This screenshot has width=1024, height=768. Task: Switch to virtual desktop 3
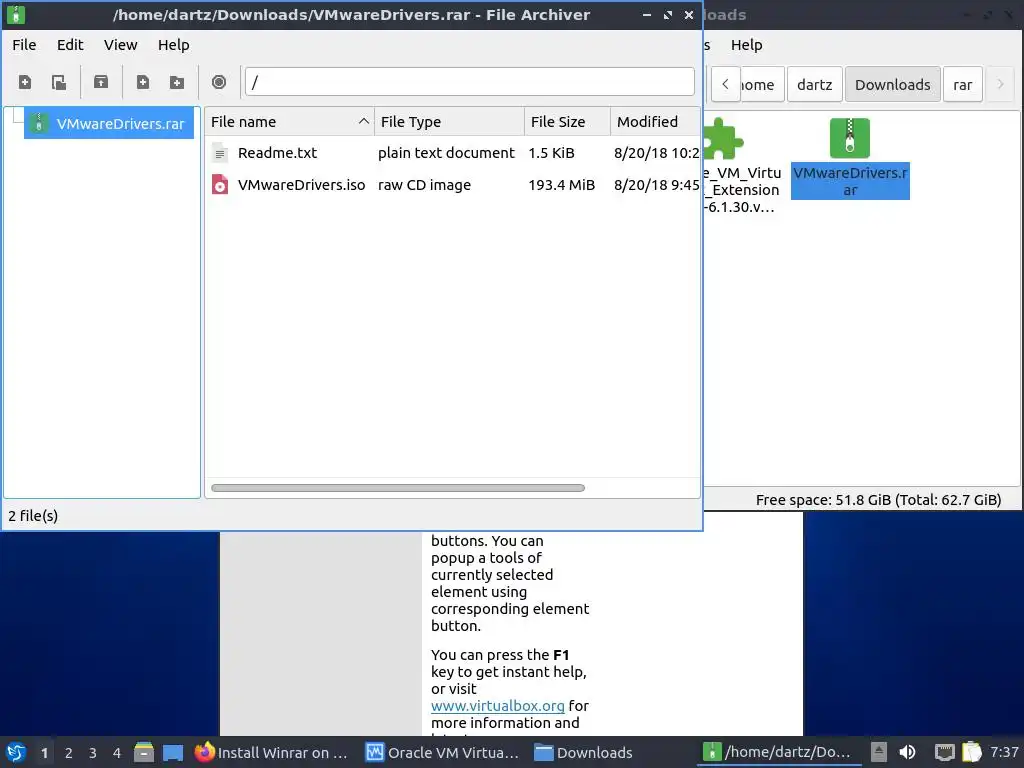(93, 753)
